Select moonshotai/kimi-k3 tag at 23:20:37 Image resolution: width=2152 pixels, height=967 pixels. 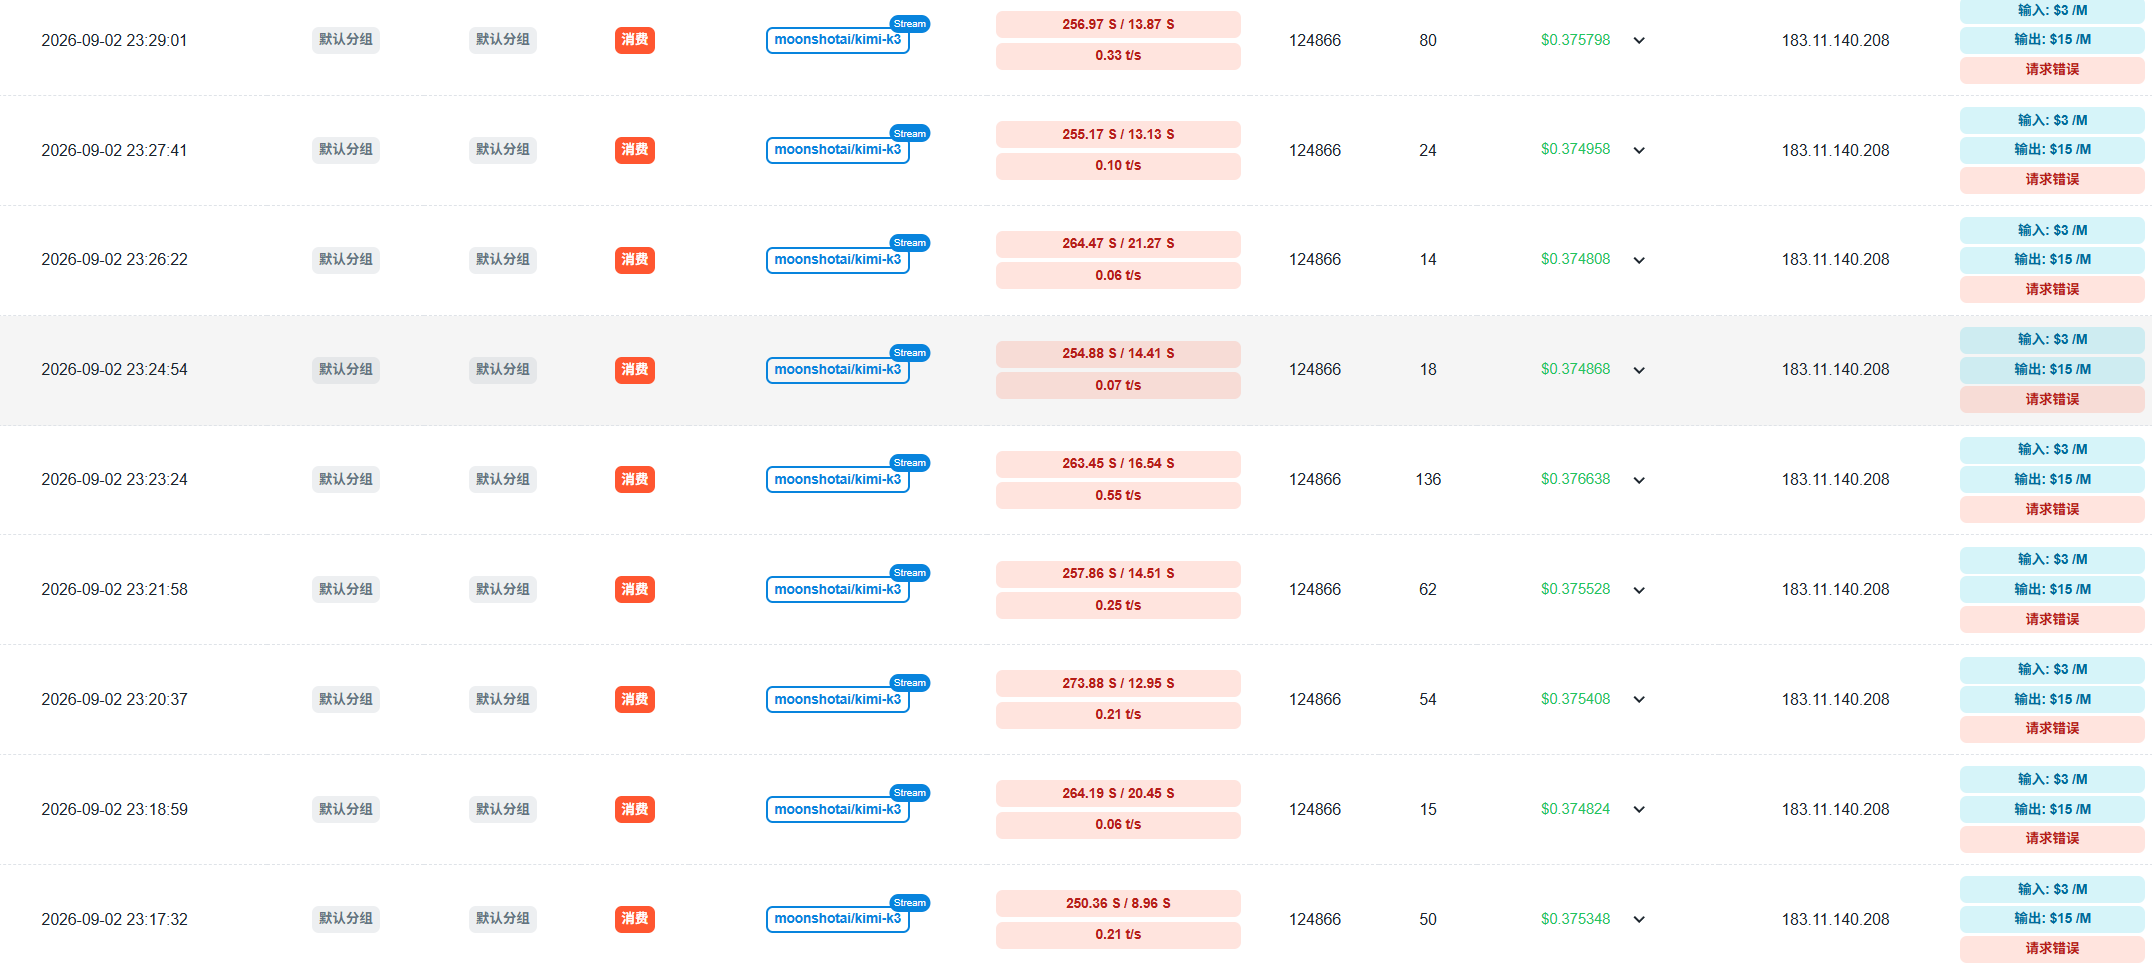[x=837, y=699]
